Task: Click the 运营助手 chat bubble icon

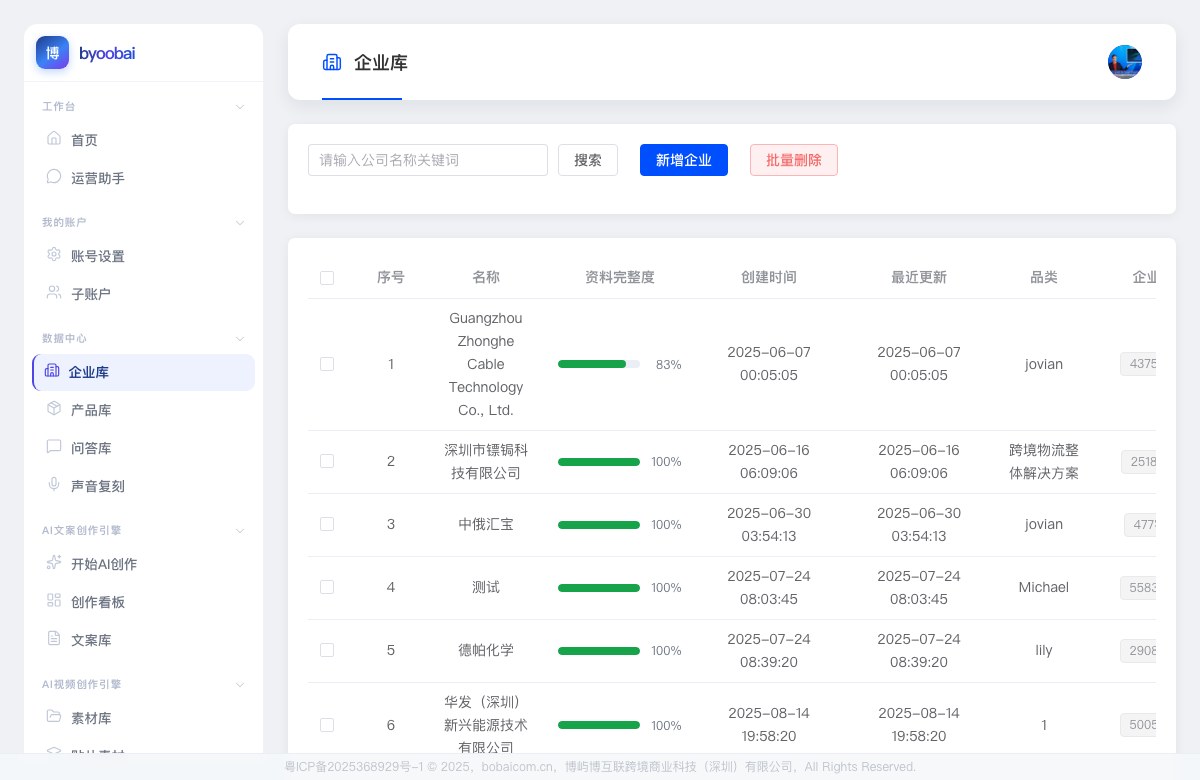Action: [x=54, y=177]
